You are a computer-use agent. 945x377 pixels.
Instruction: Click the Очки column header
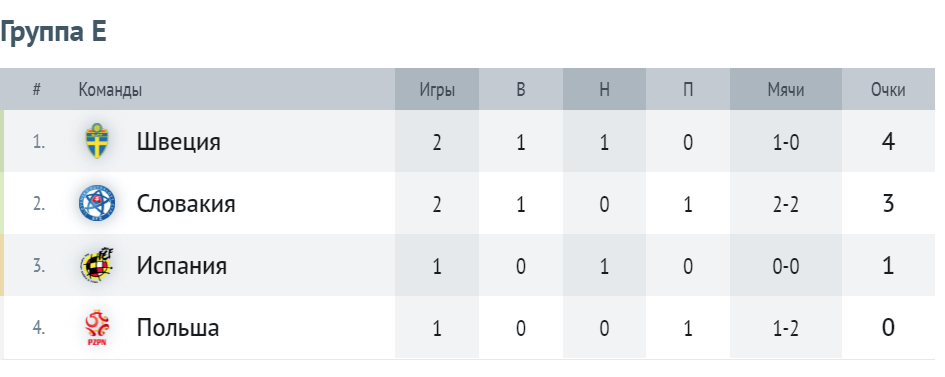coord(888,90)
